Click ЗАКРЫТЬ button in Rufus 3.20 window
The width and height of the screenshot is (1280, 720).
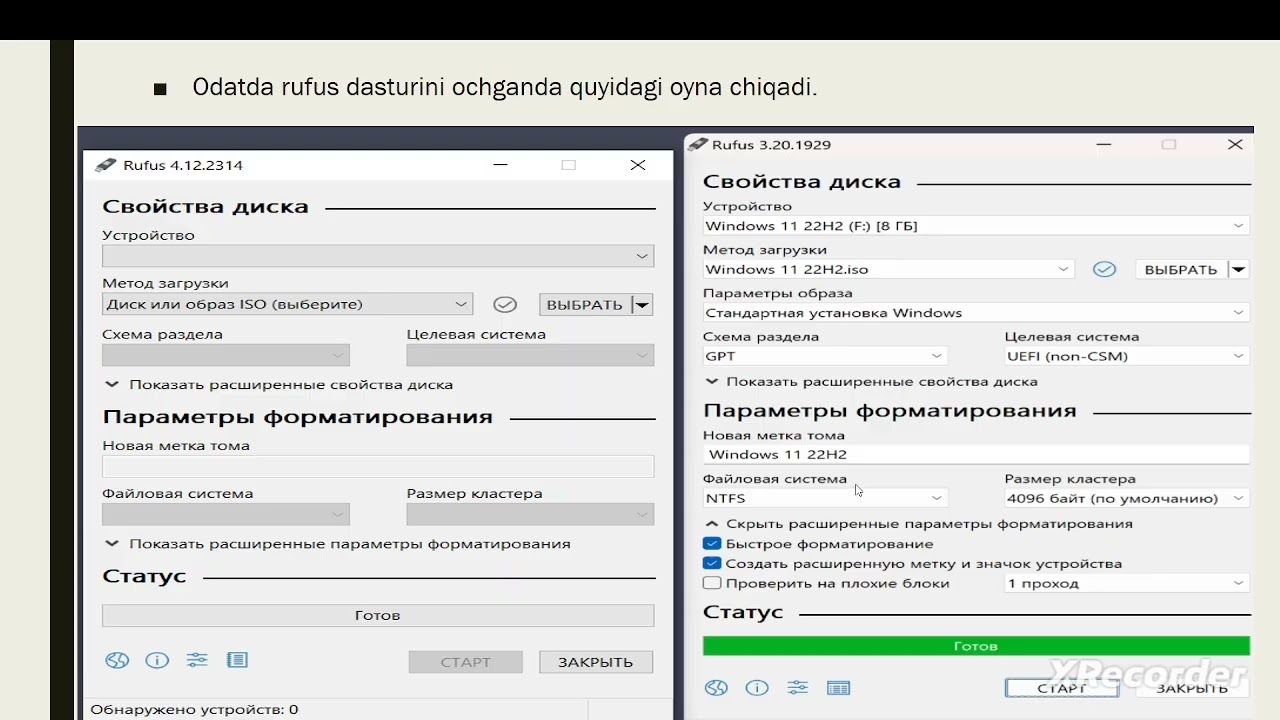click(x=1193, y=688)
